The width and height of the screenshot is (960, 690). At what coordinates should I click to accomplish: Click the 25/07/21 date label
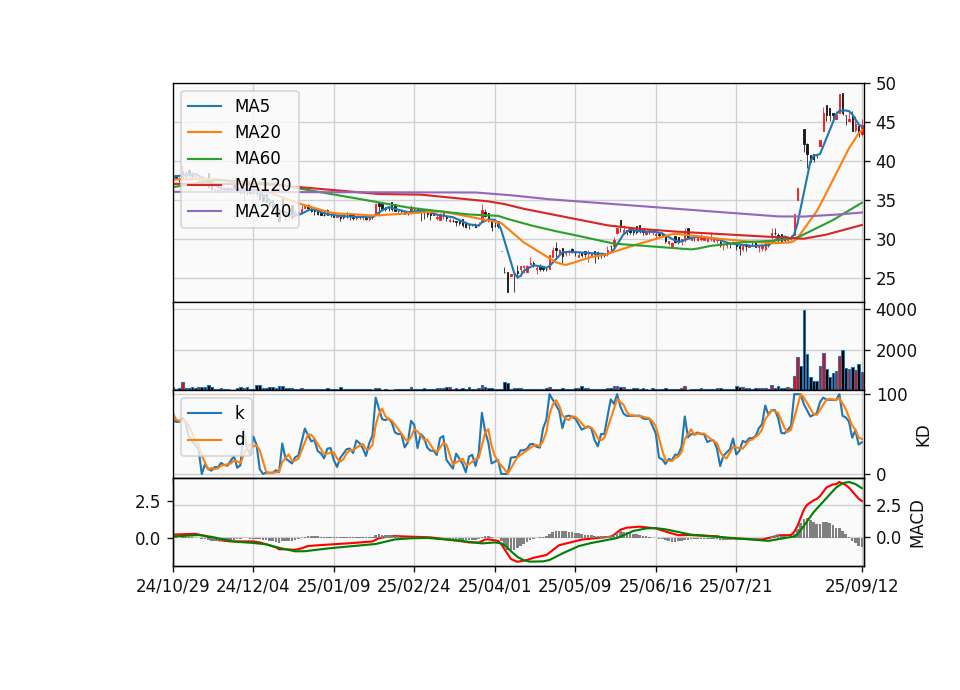point(736,586)
